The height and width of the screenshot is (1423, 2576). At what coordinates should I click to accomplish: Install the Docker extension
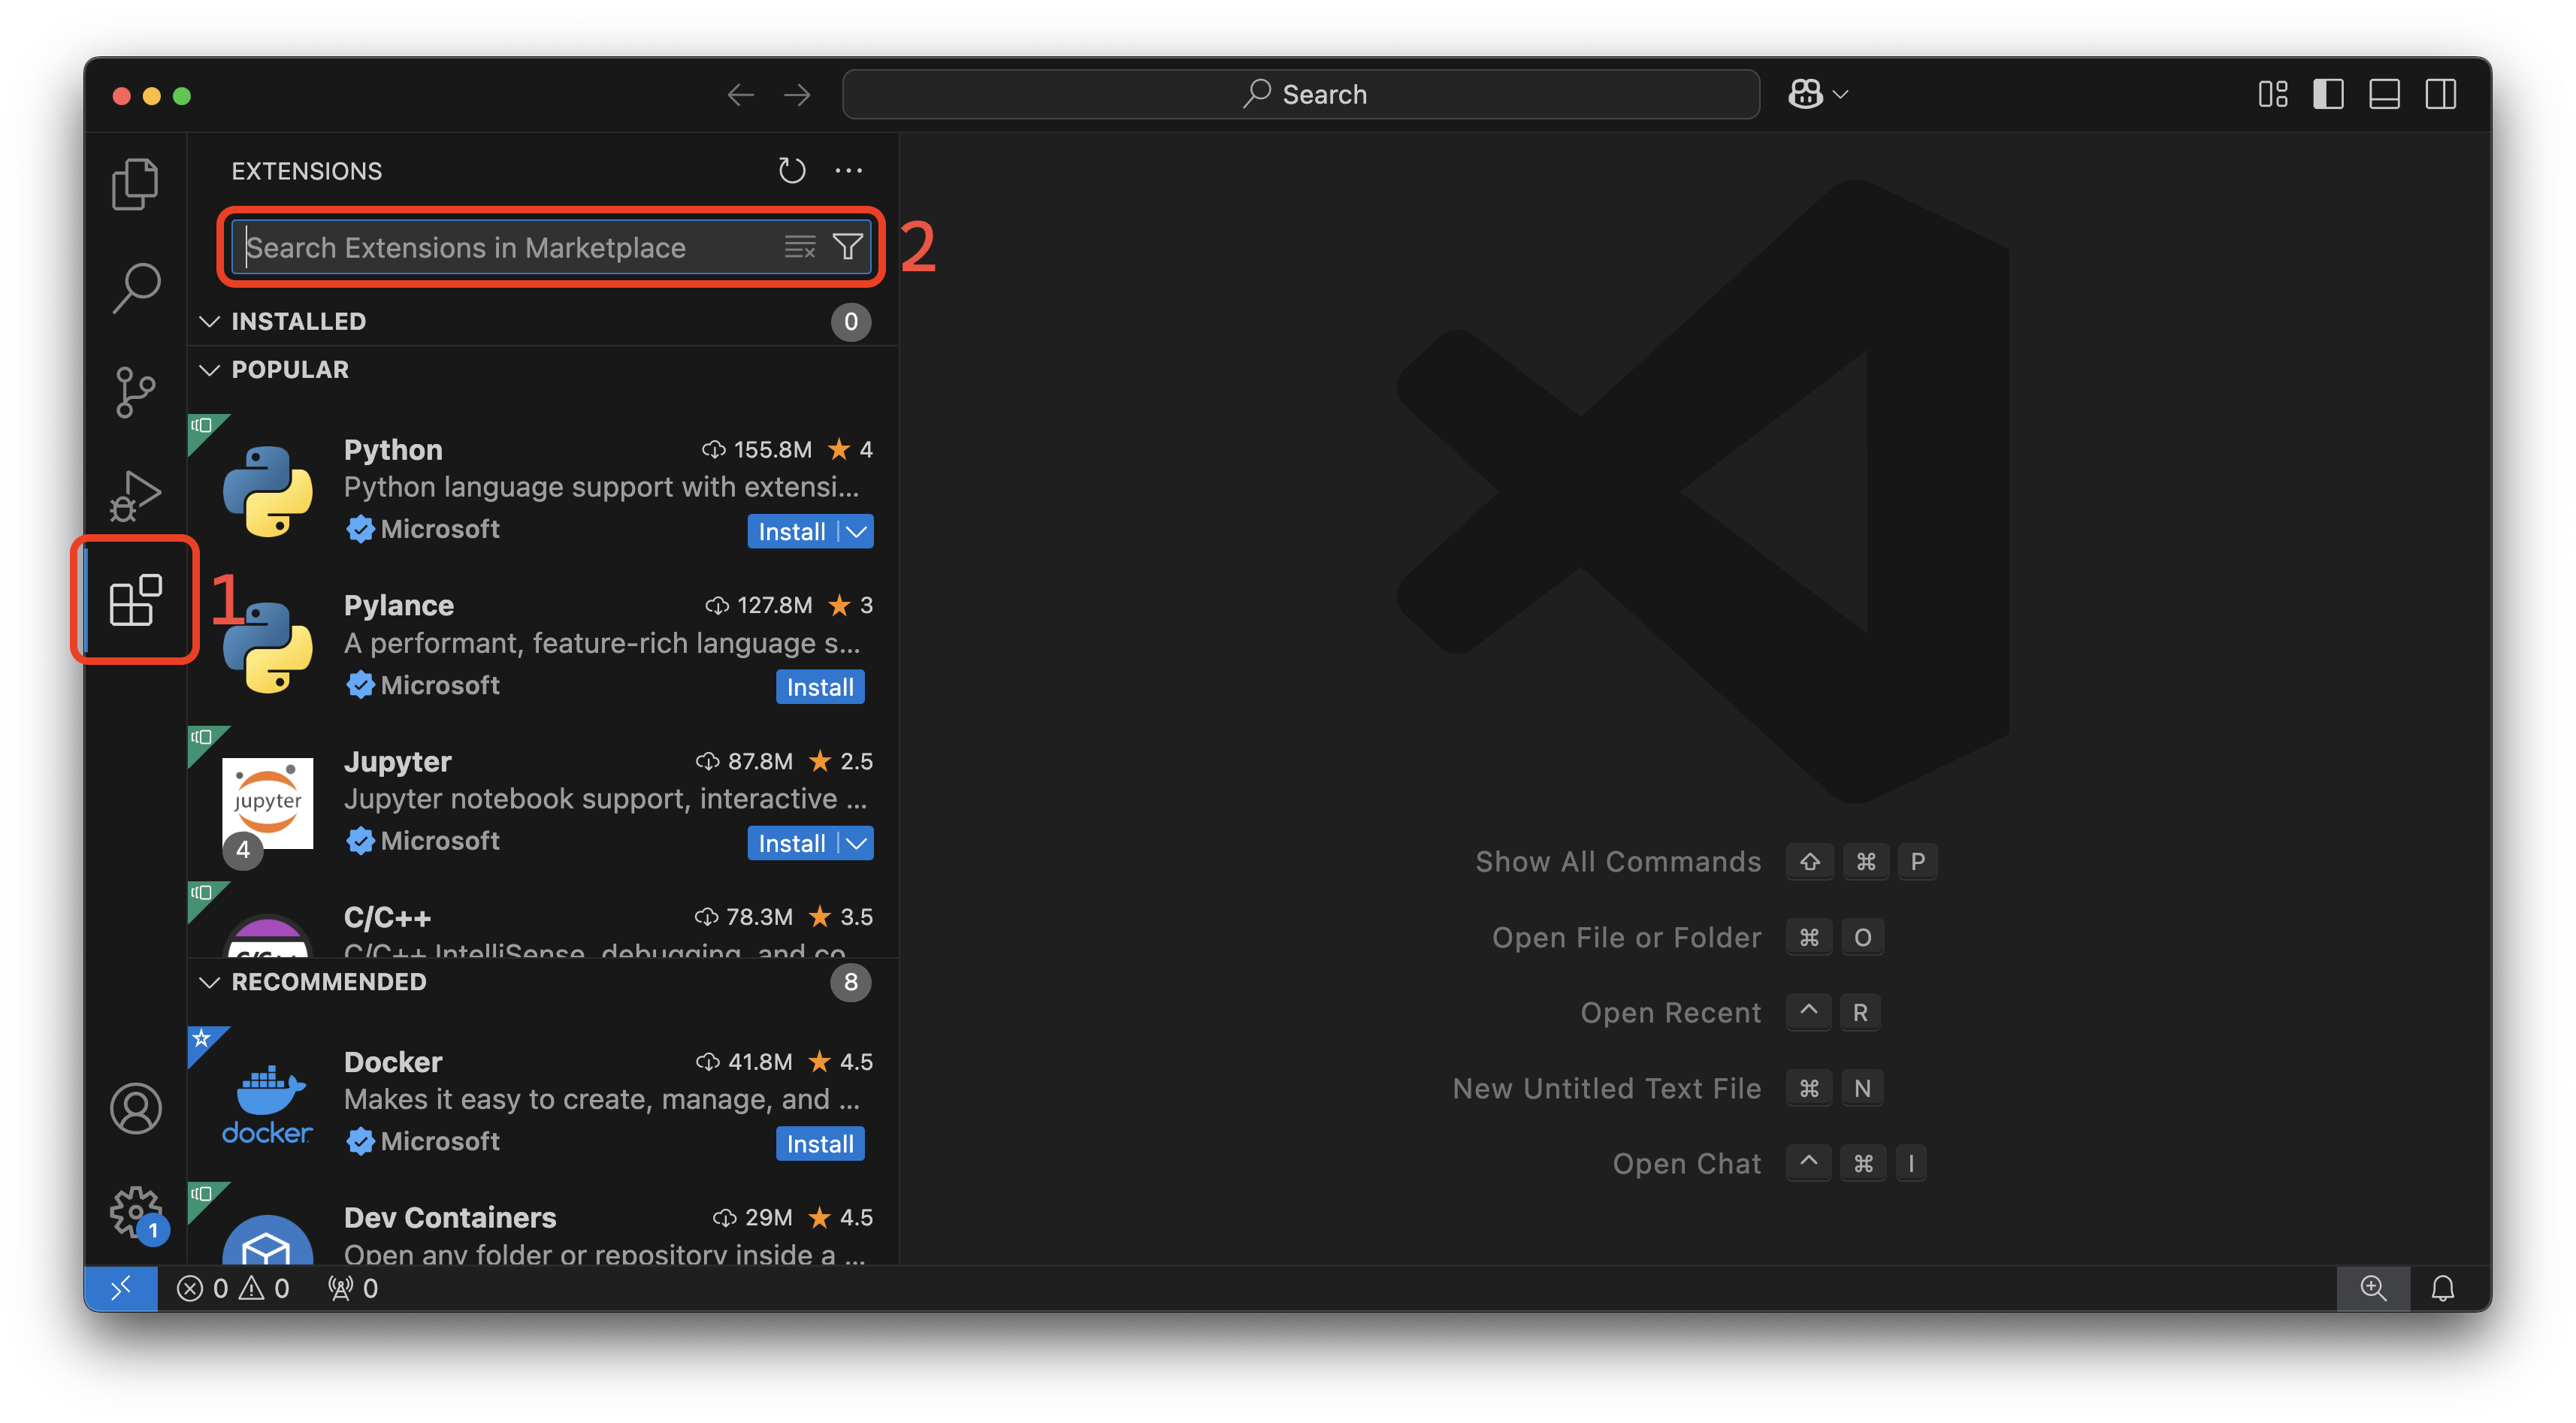tap(819, 1143)
